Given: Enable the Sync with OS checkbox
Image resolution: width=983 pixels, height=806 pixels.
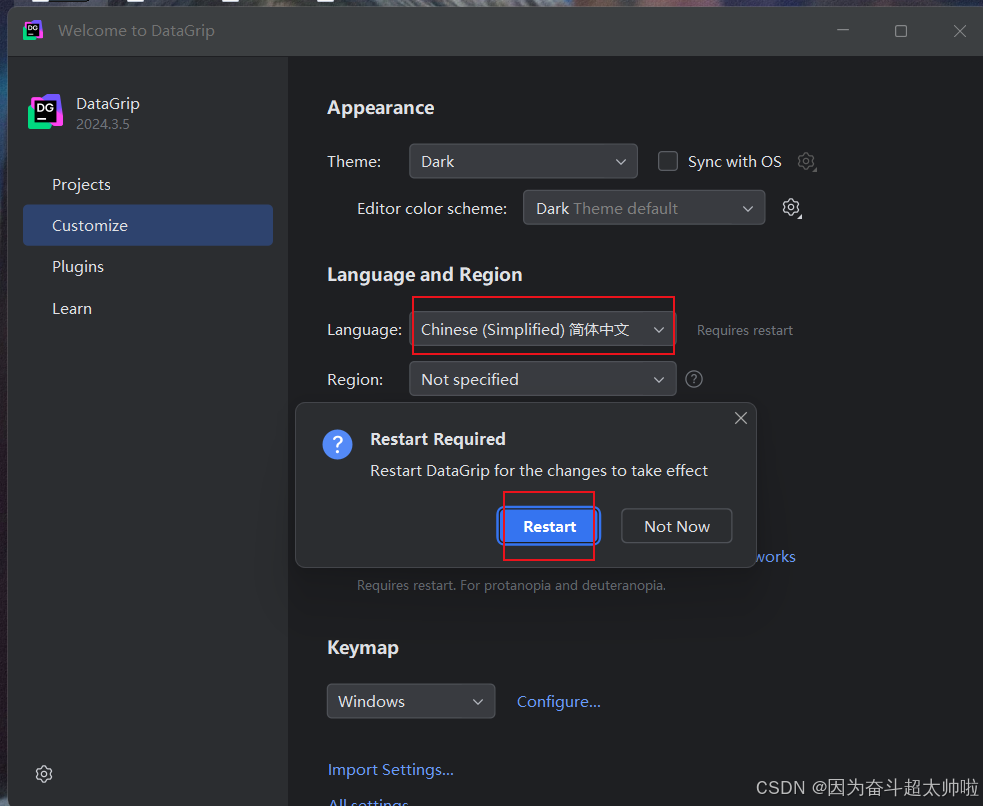Looking at the screenshot, I should (x=668, y=161).
